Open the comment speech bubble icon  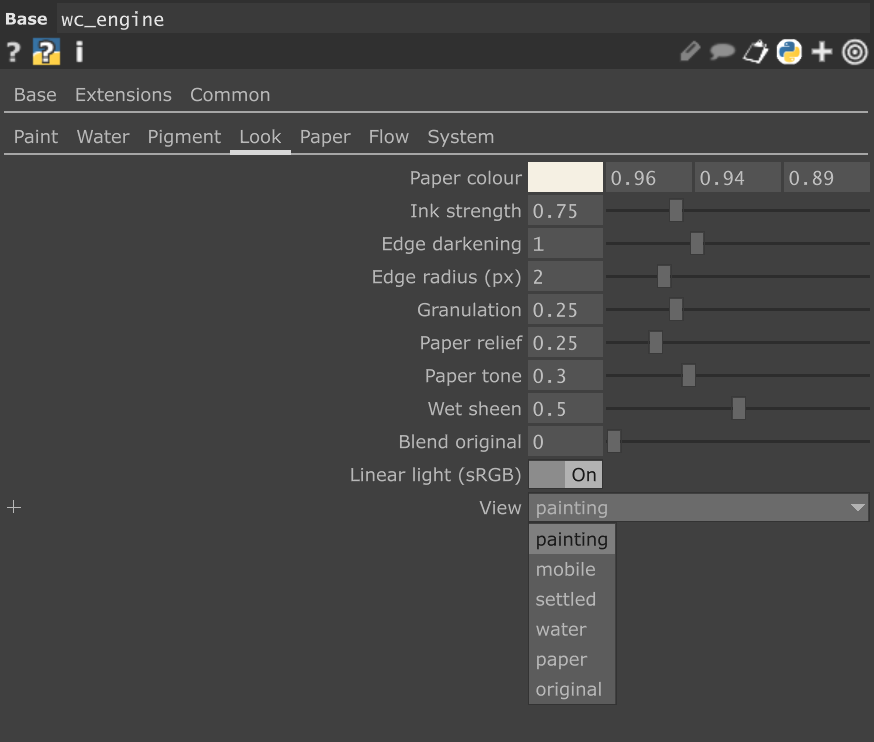click(x=722, y=52)
